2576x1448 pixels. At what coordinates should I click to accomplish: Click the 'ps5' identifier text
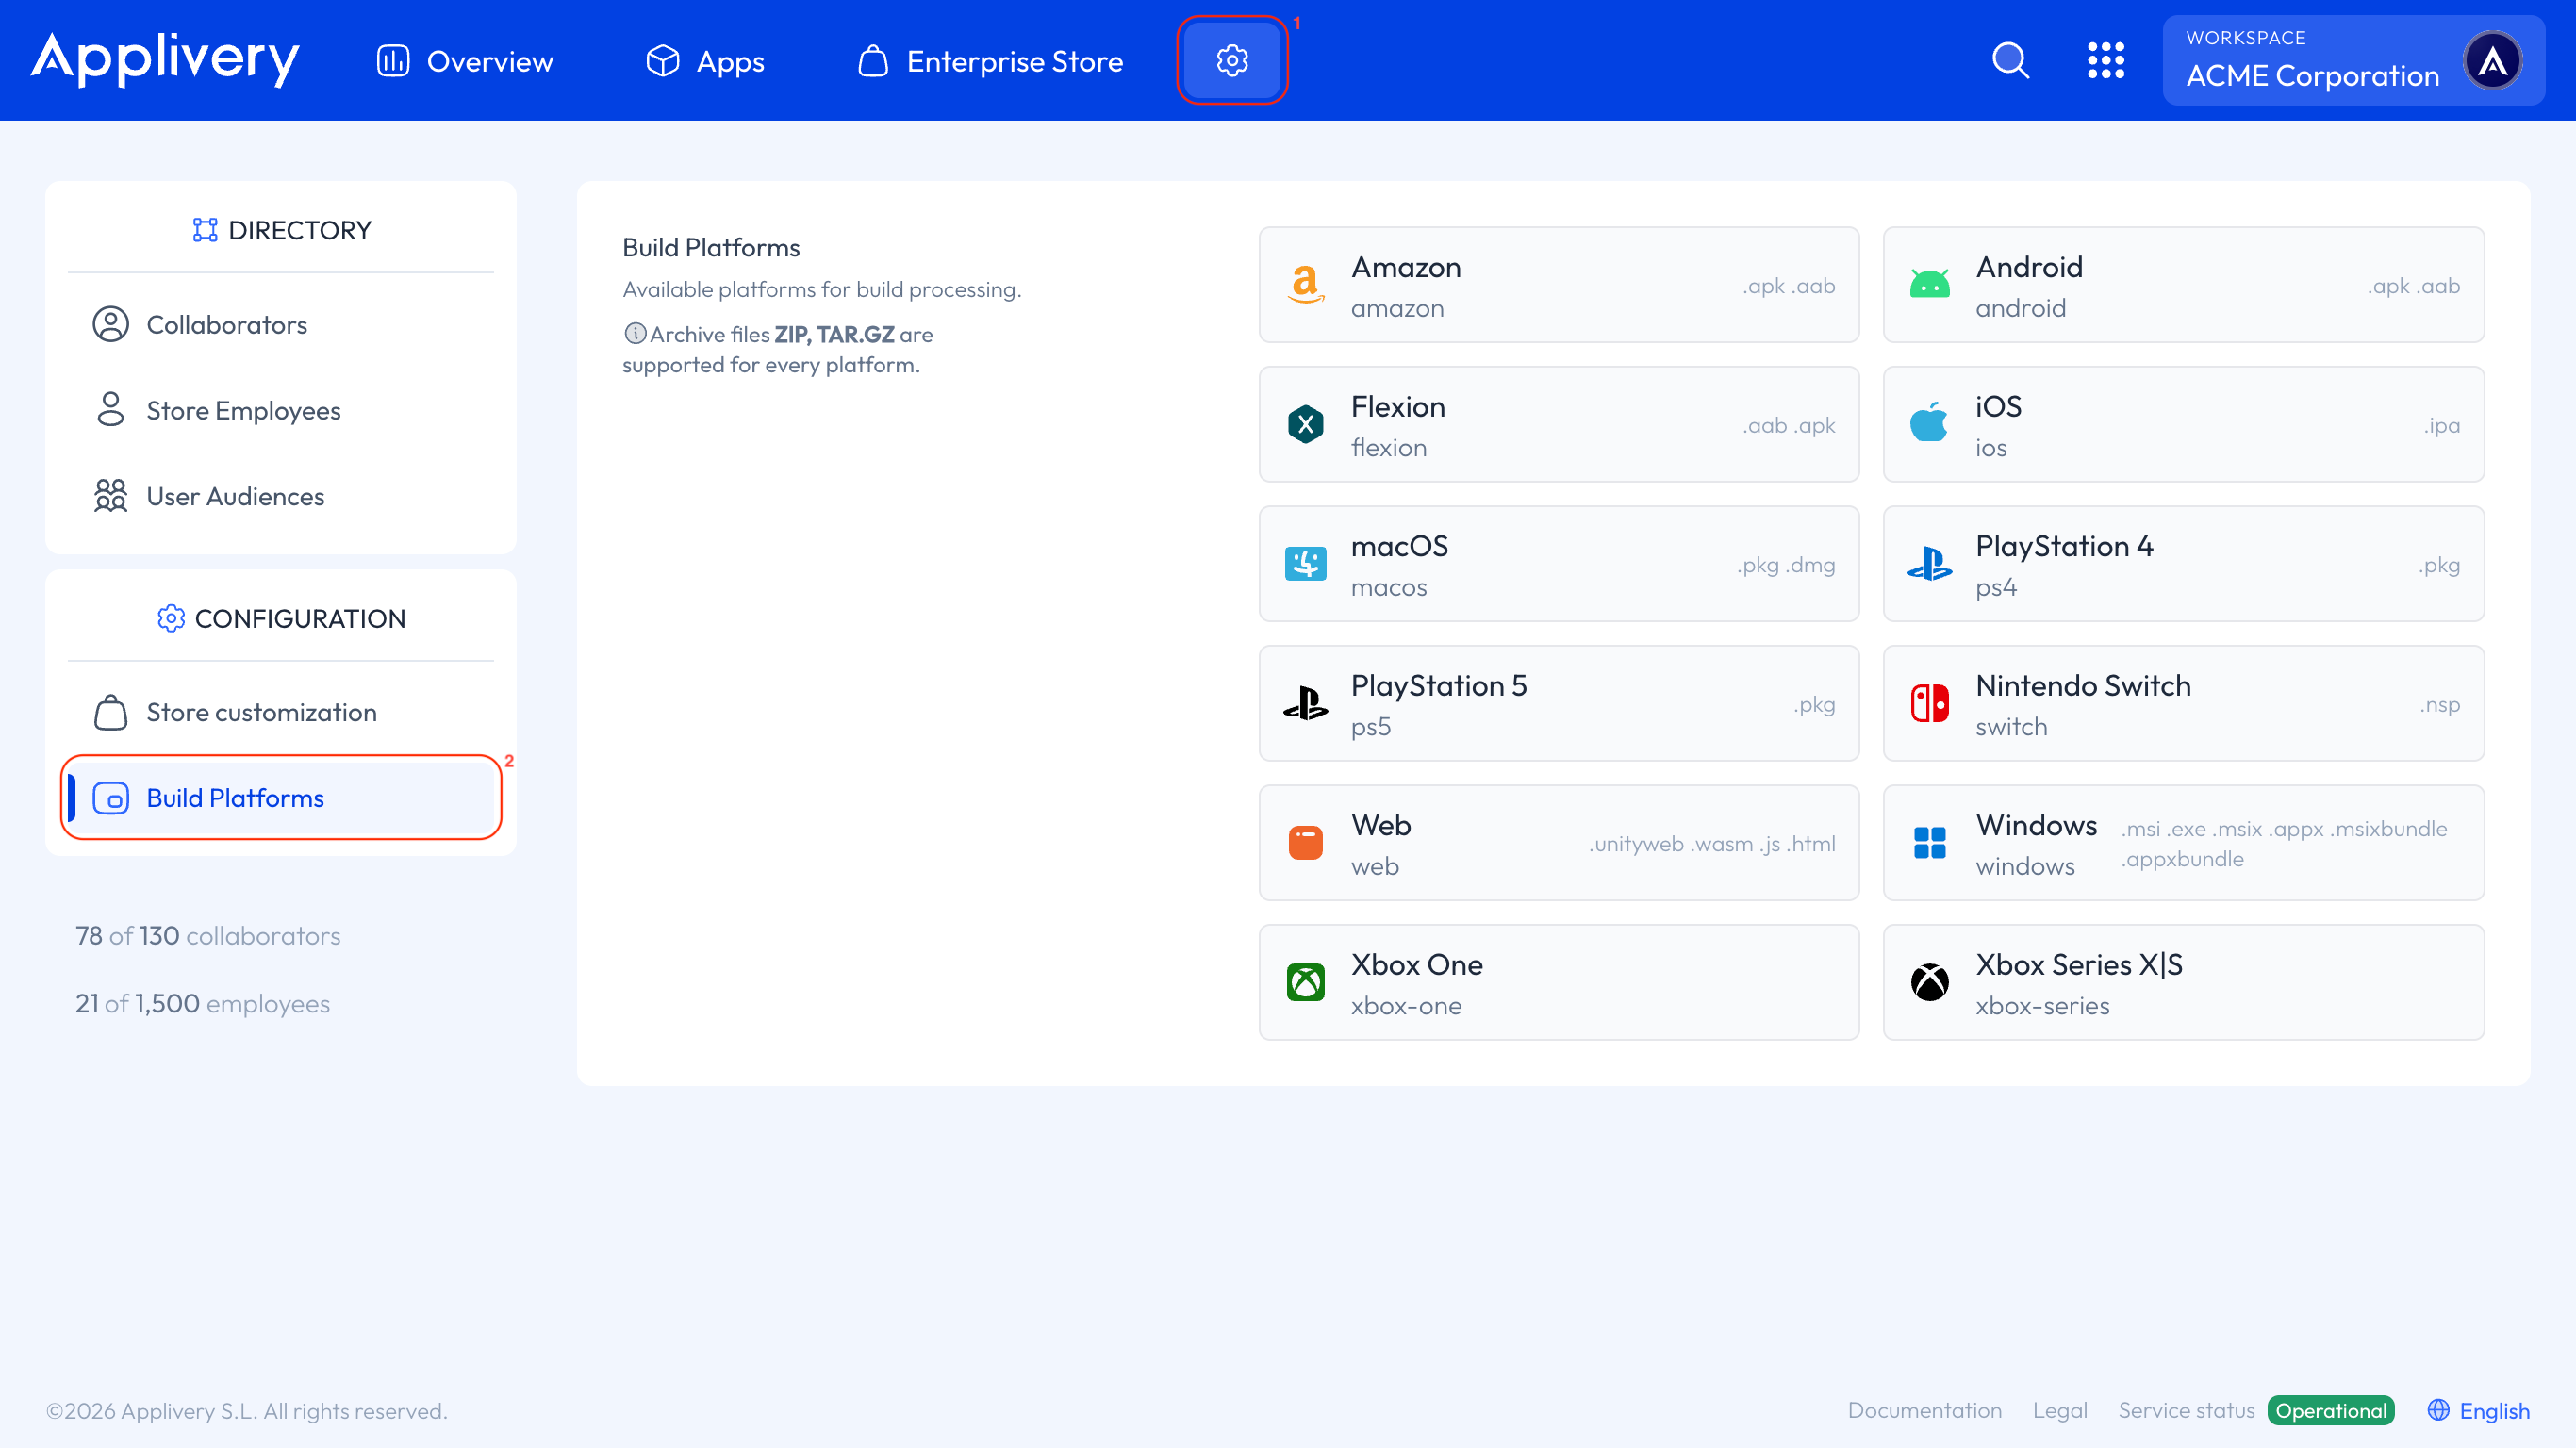pos(1370,727)
